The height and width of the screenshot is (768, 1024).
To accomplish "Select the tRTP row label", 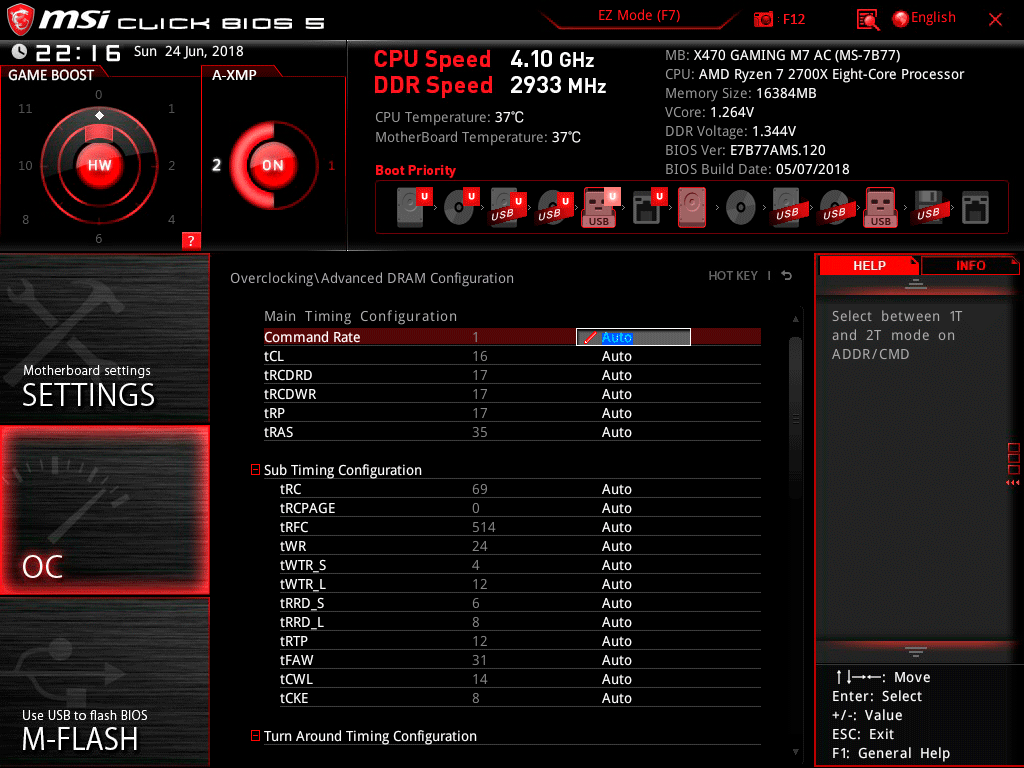I will pos(293,641).
